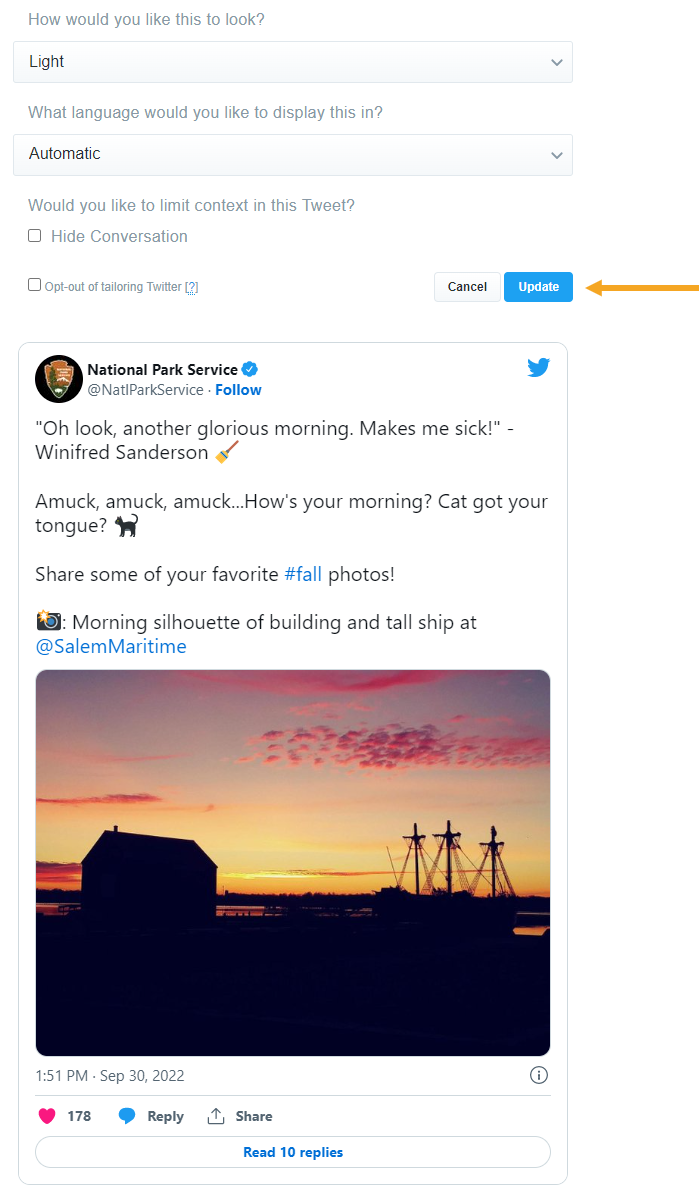Open the sunset silhouette photo
The width and height of the screenshot is (699, 1200).
(293, 863)
